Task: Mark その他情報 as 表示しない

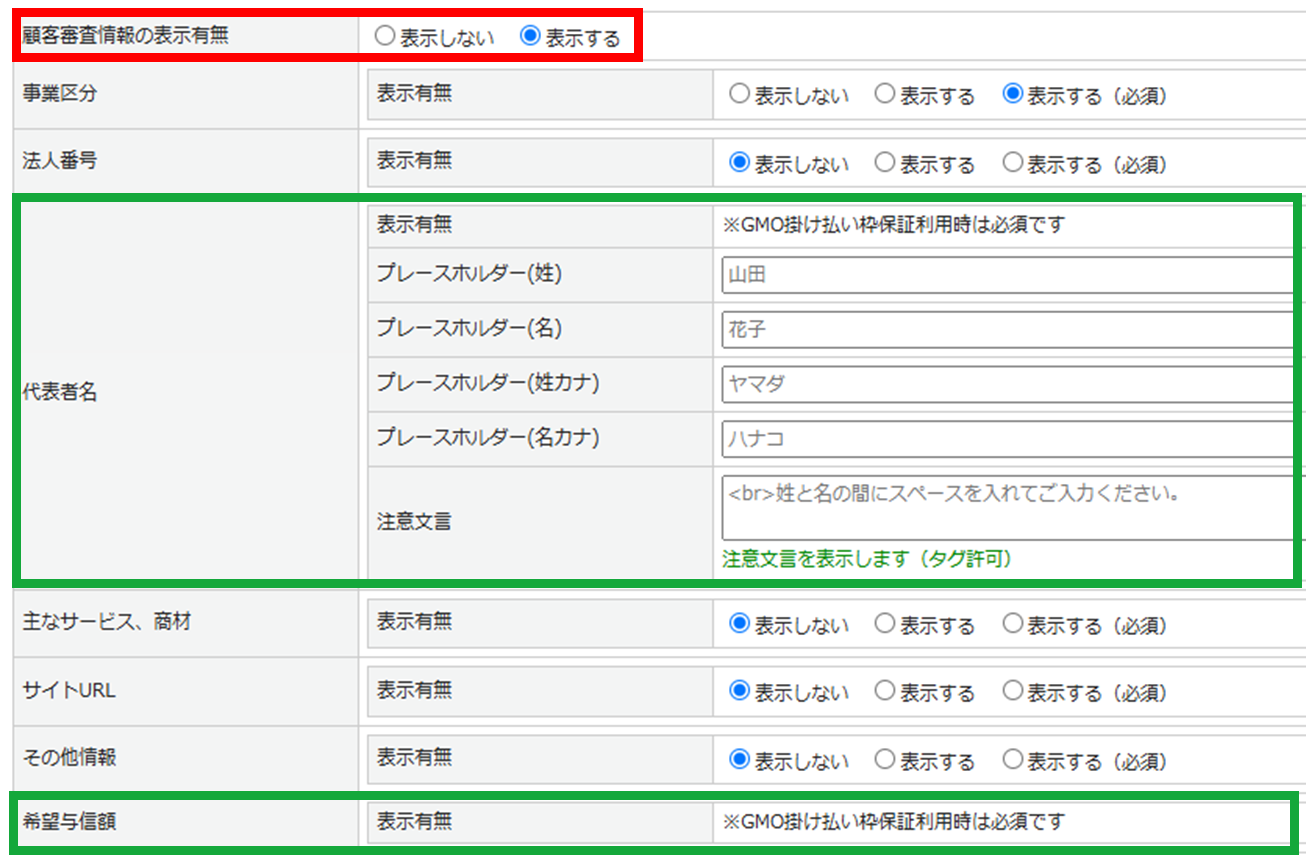Action: (739, 760)
